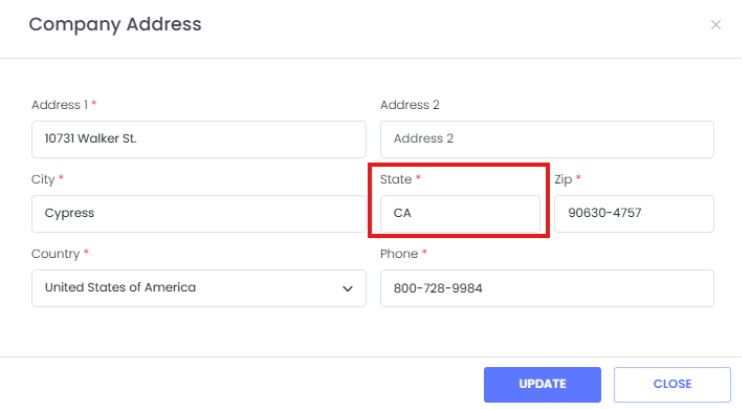Click the Country label text
This screenshot has height=409, width=742.
(x=55, y=254)
